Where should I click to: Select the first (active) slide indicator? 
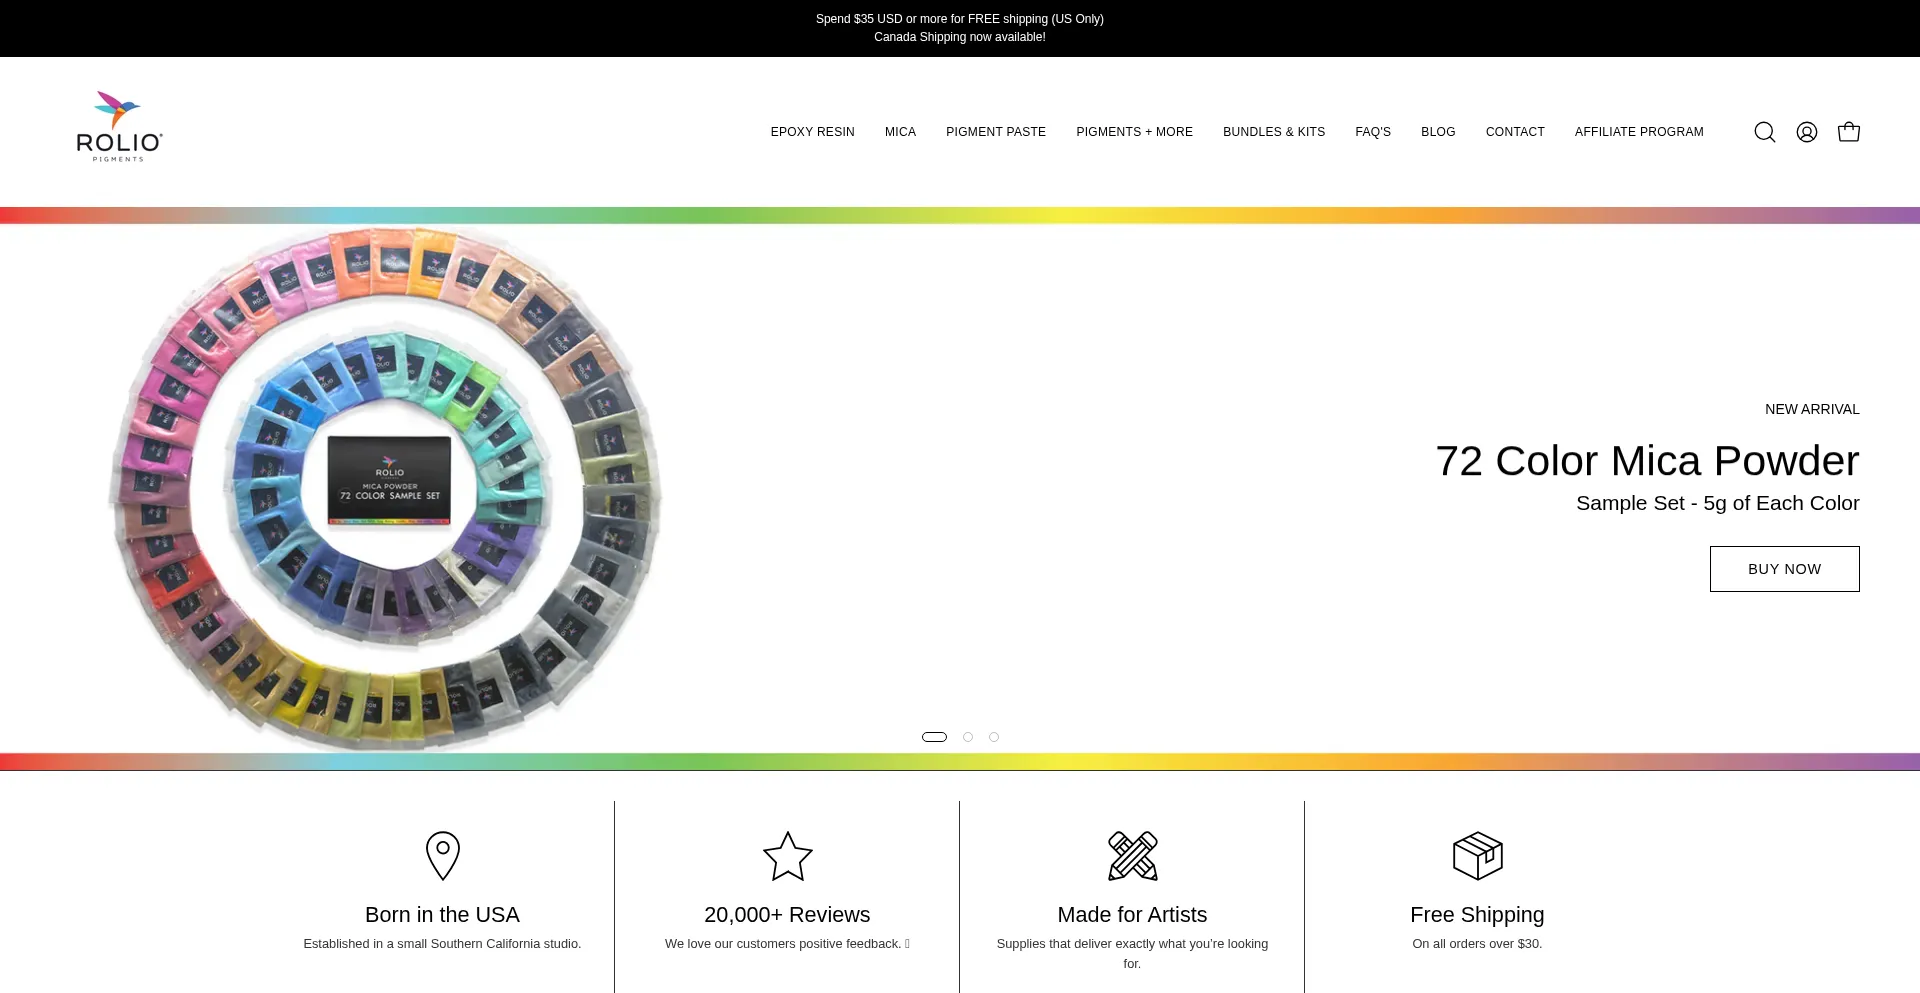pyautogui.click(x=934, y=737)
